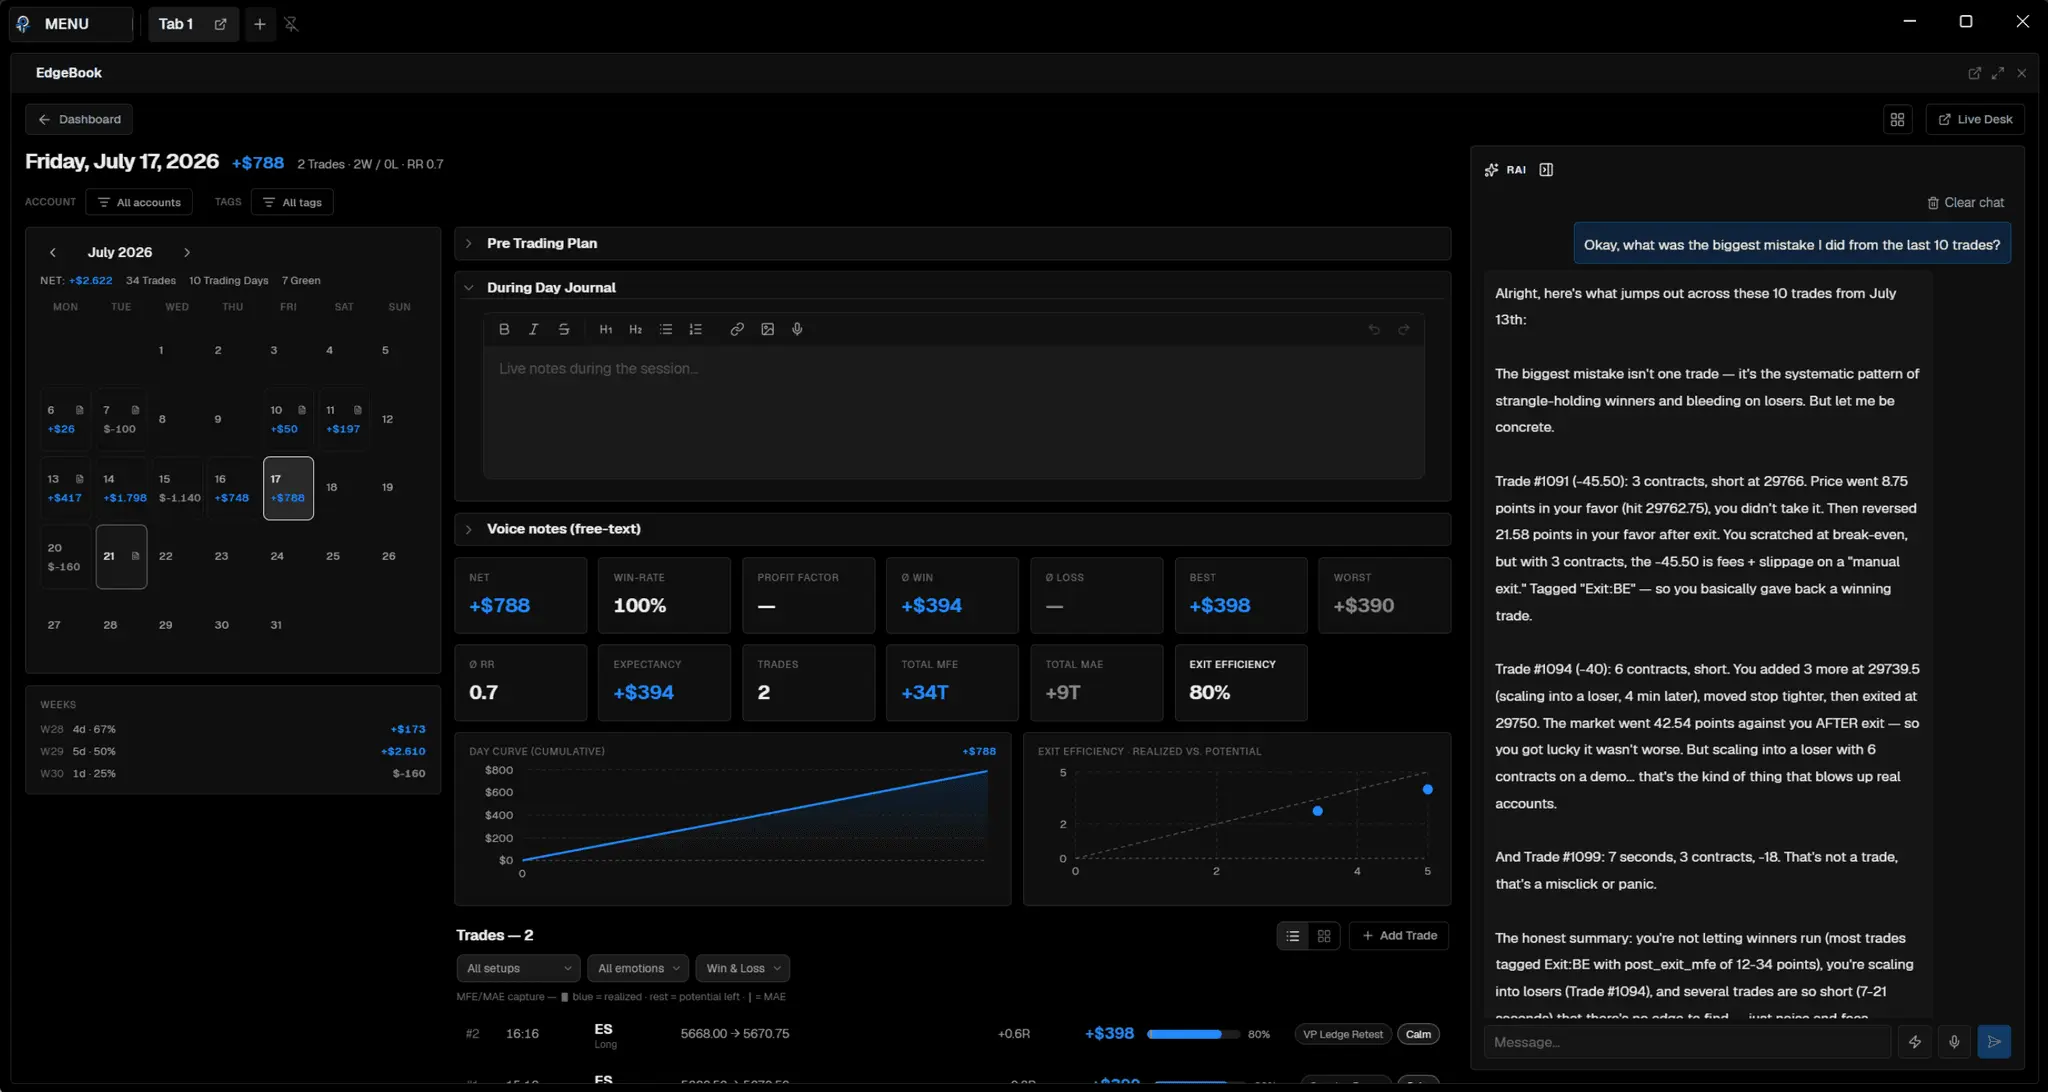The image size is (2048, 1092).
Task: Open the MENU button
Action: pyautogui.click(x=71, y=24)
